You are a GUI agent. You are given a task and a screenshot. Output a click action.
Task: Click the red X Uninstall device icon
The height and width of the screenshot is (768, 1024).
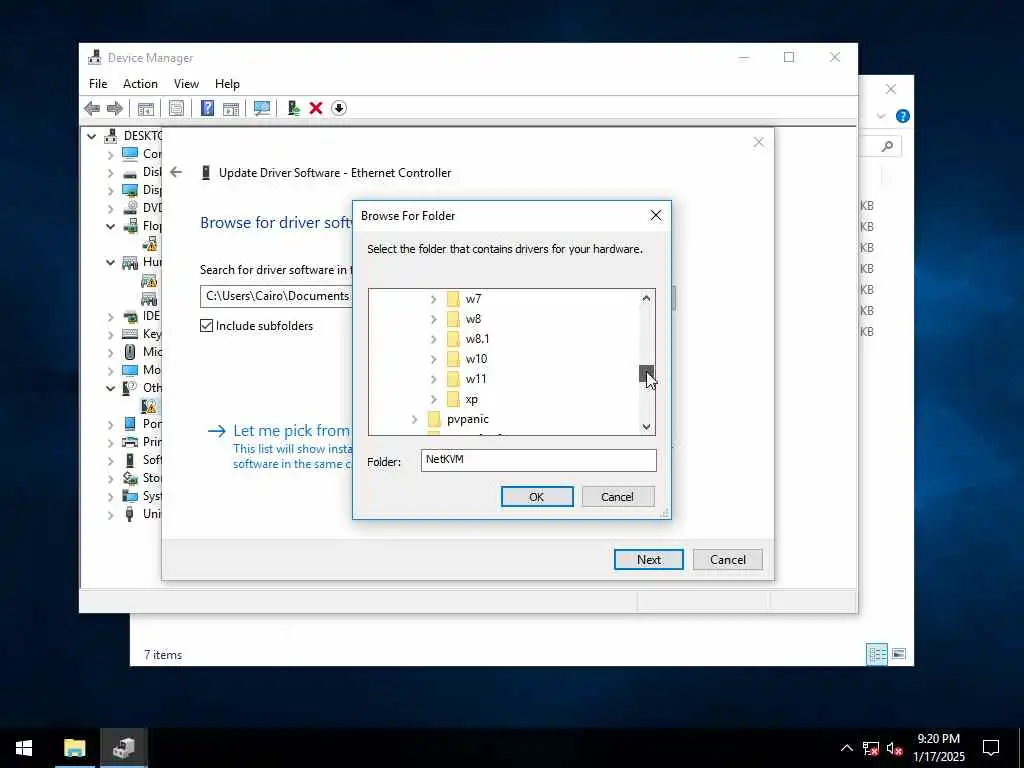click(316, 108)
